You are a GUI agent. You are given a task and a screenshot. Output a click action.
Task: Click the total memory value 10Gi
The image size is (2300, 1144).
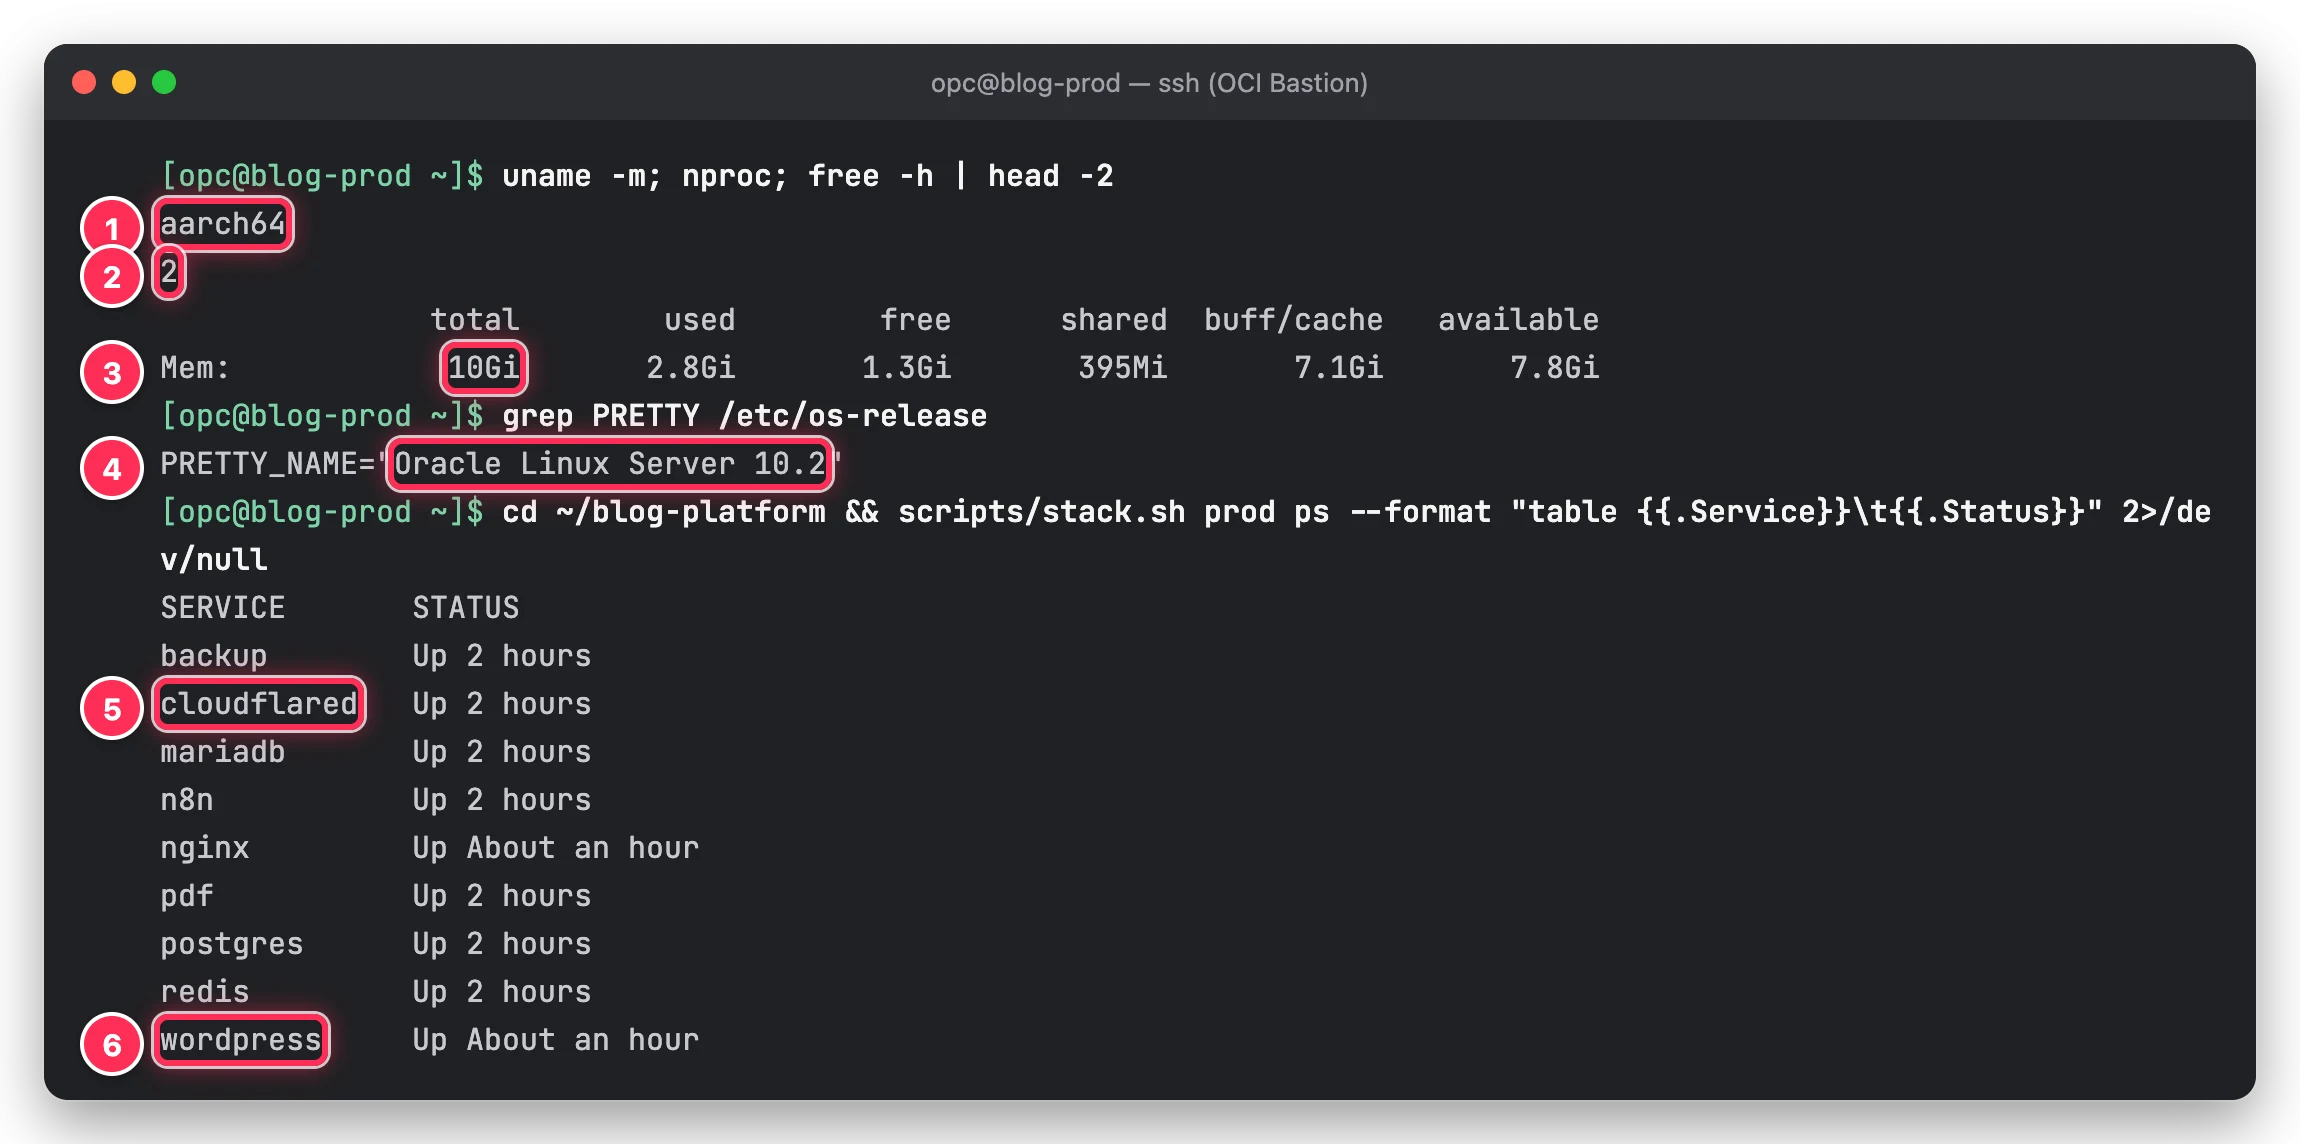tap(483, 368)
